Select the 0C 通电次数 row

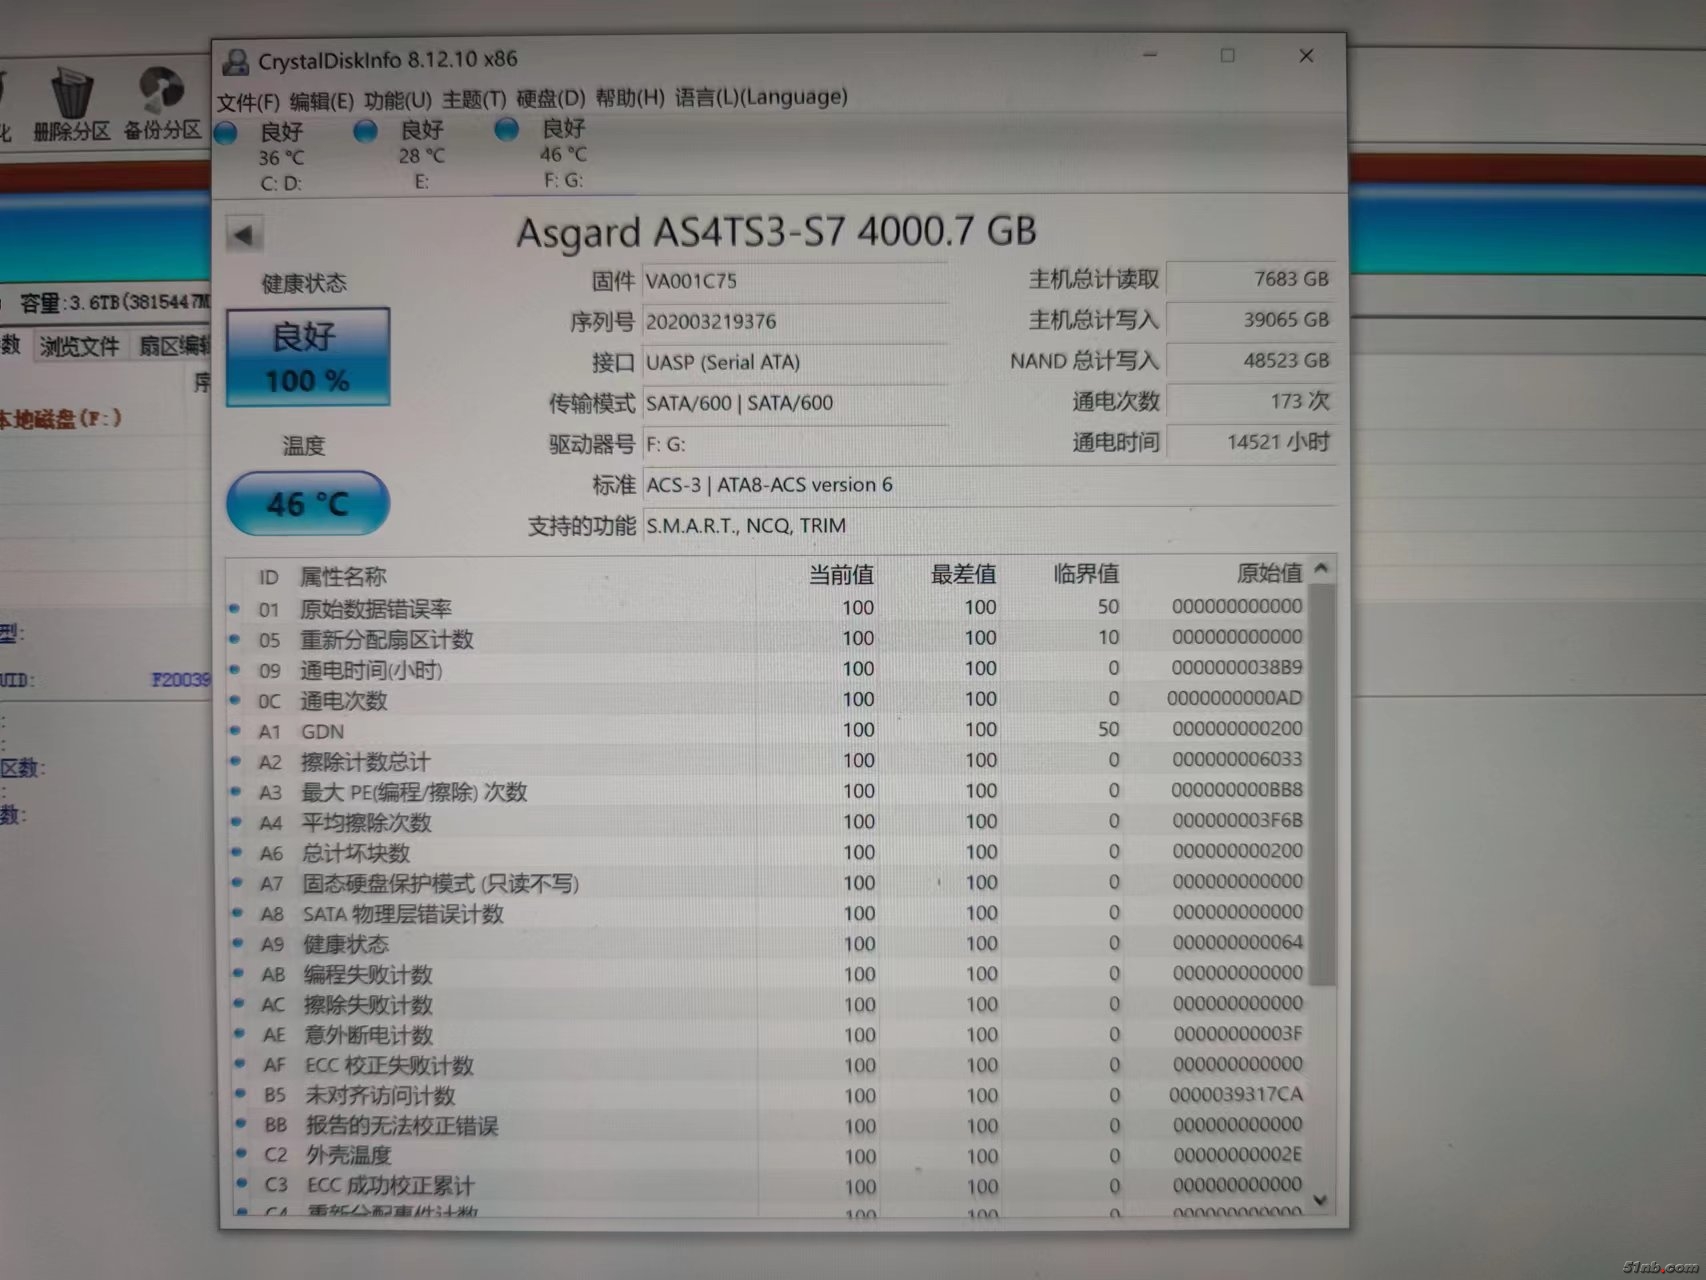pos(768,700)
